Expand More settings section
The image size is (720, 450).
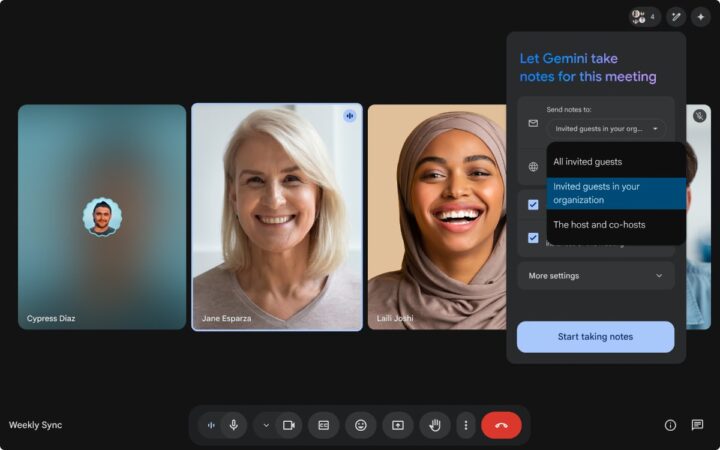coord(595,276)
